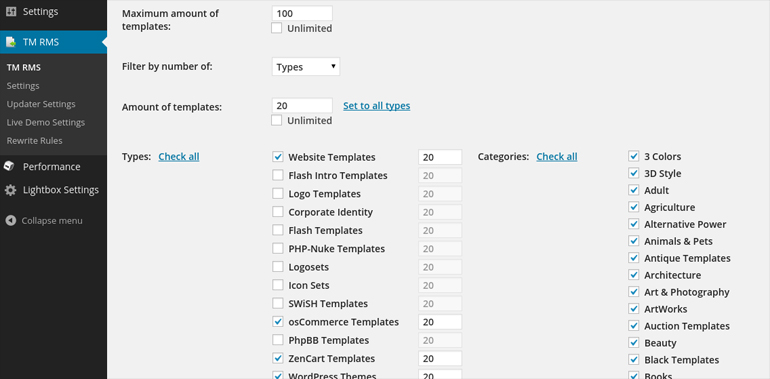Uncheck the Agriculture category
The height and width of the screenshot is (379, 770).
633,207
